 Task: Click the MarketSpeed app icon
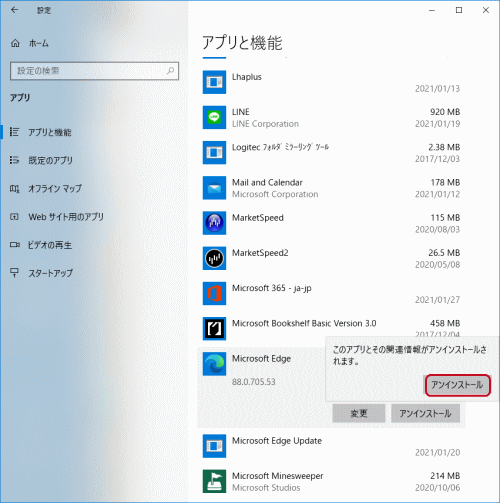214,223
